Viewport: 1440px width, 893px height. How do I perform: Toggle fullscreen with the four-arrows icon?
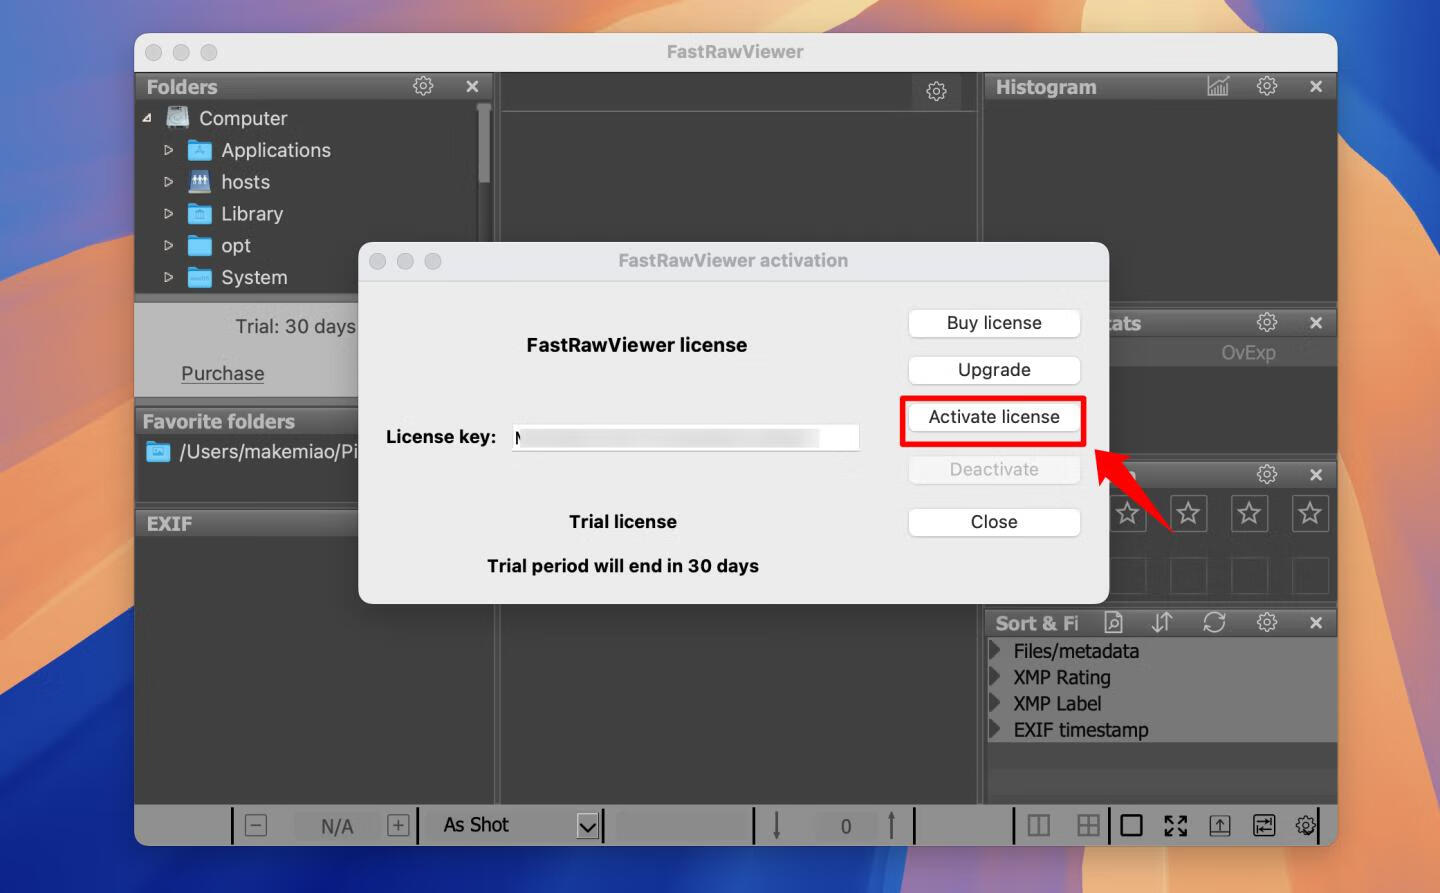[1176, 825]
